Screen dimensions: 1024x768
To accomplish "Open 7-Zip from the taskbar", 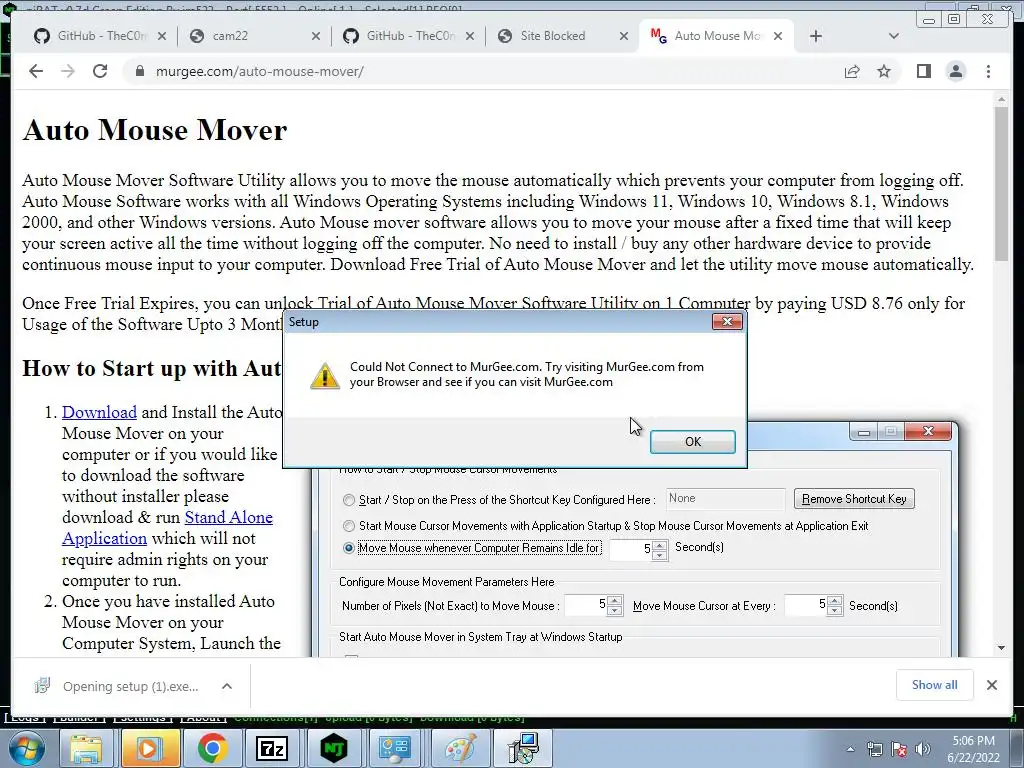I will click(x=272, y=748).
